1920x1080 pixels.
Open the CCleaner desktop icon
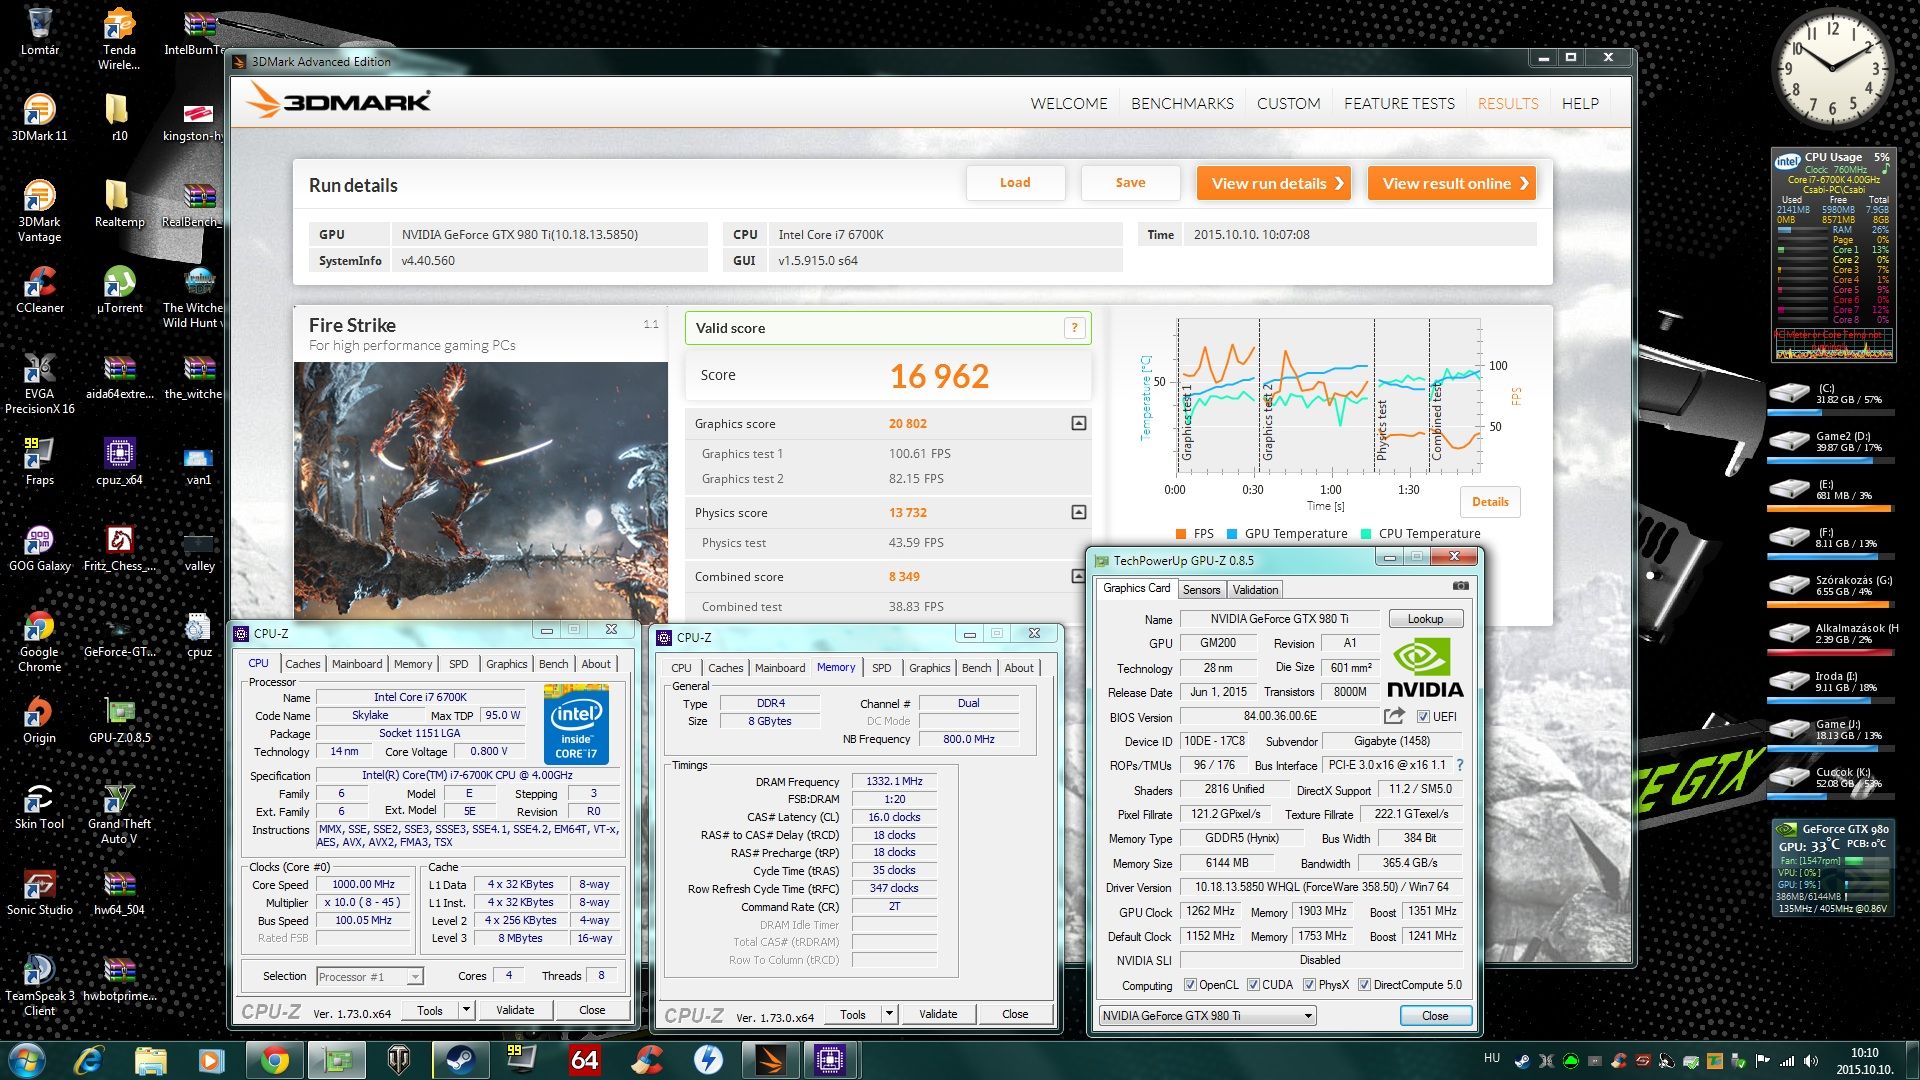click(39, 290)
